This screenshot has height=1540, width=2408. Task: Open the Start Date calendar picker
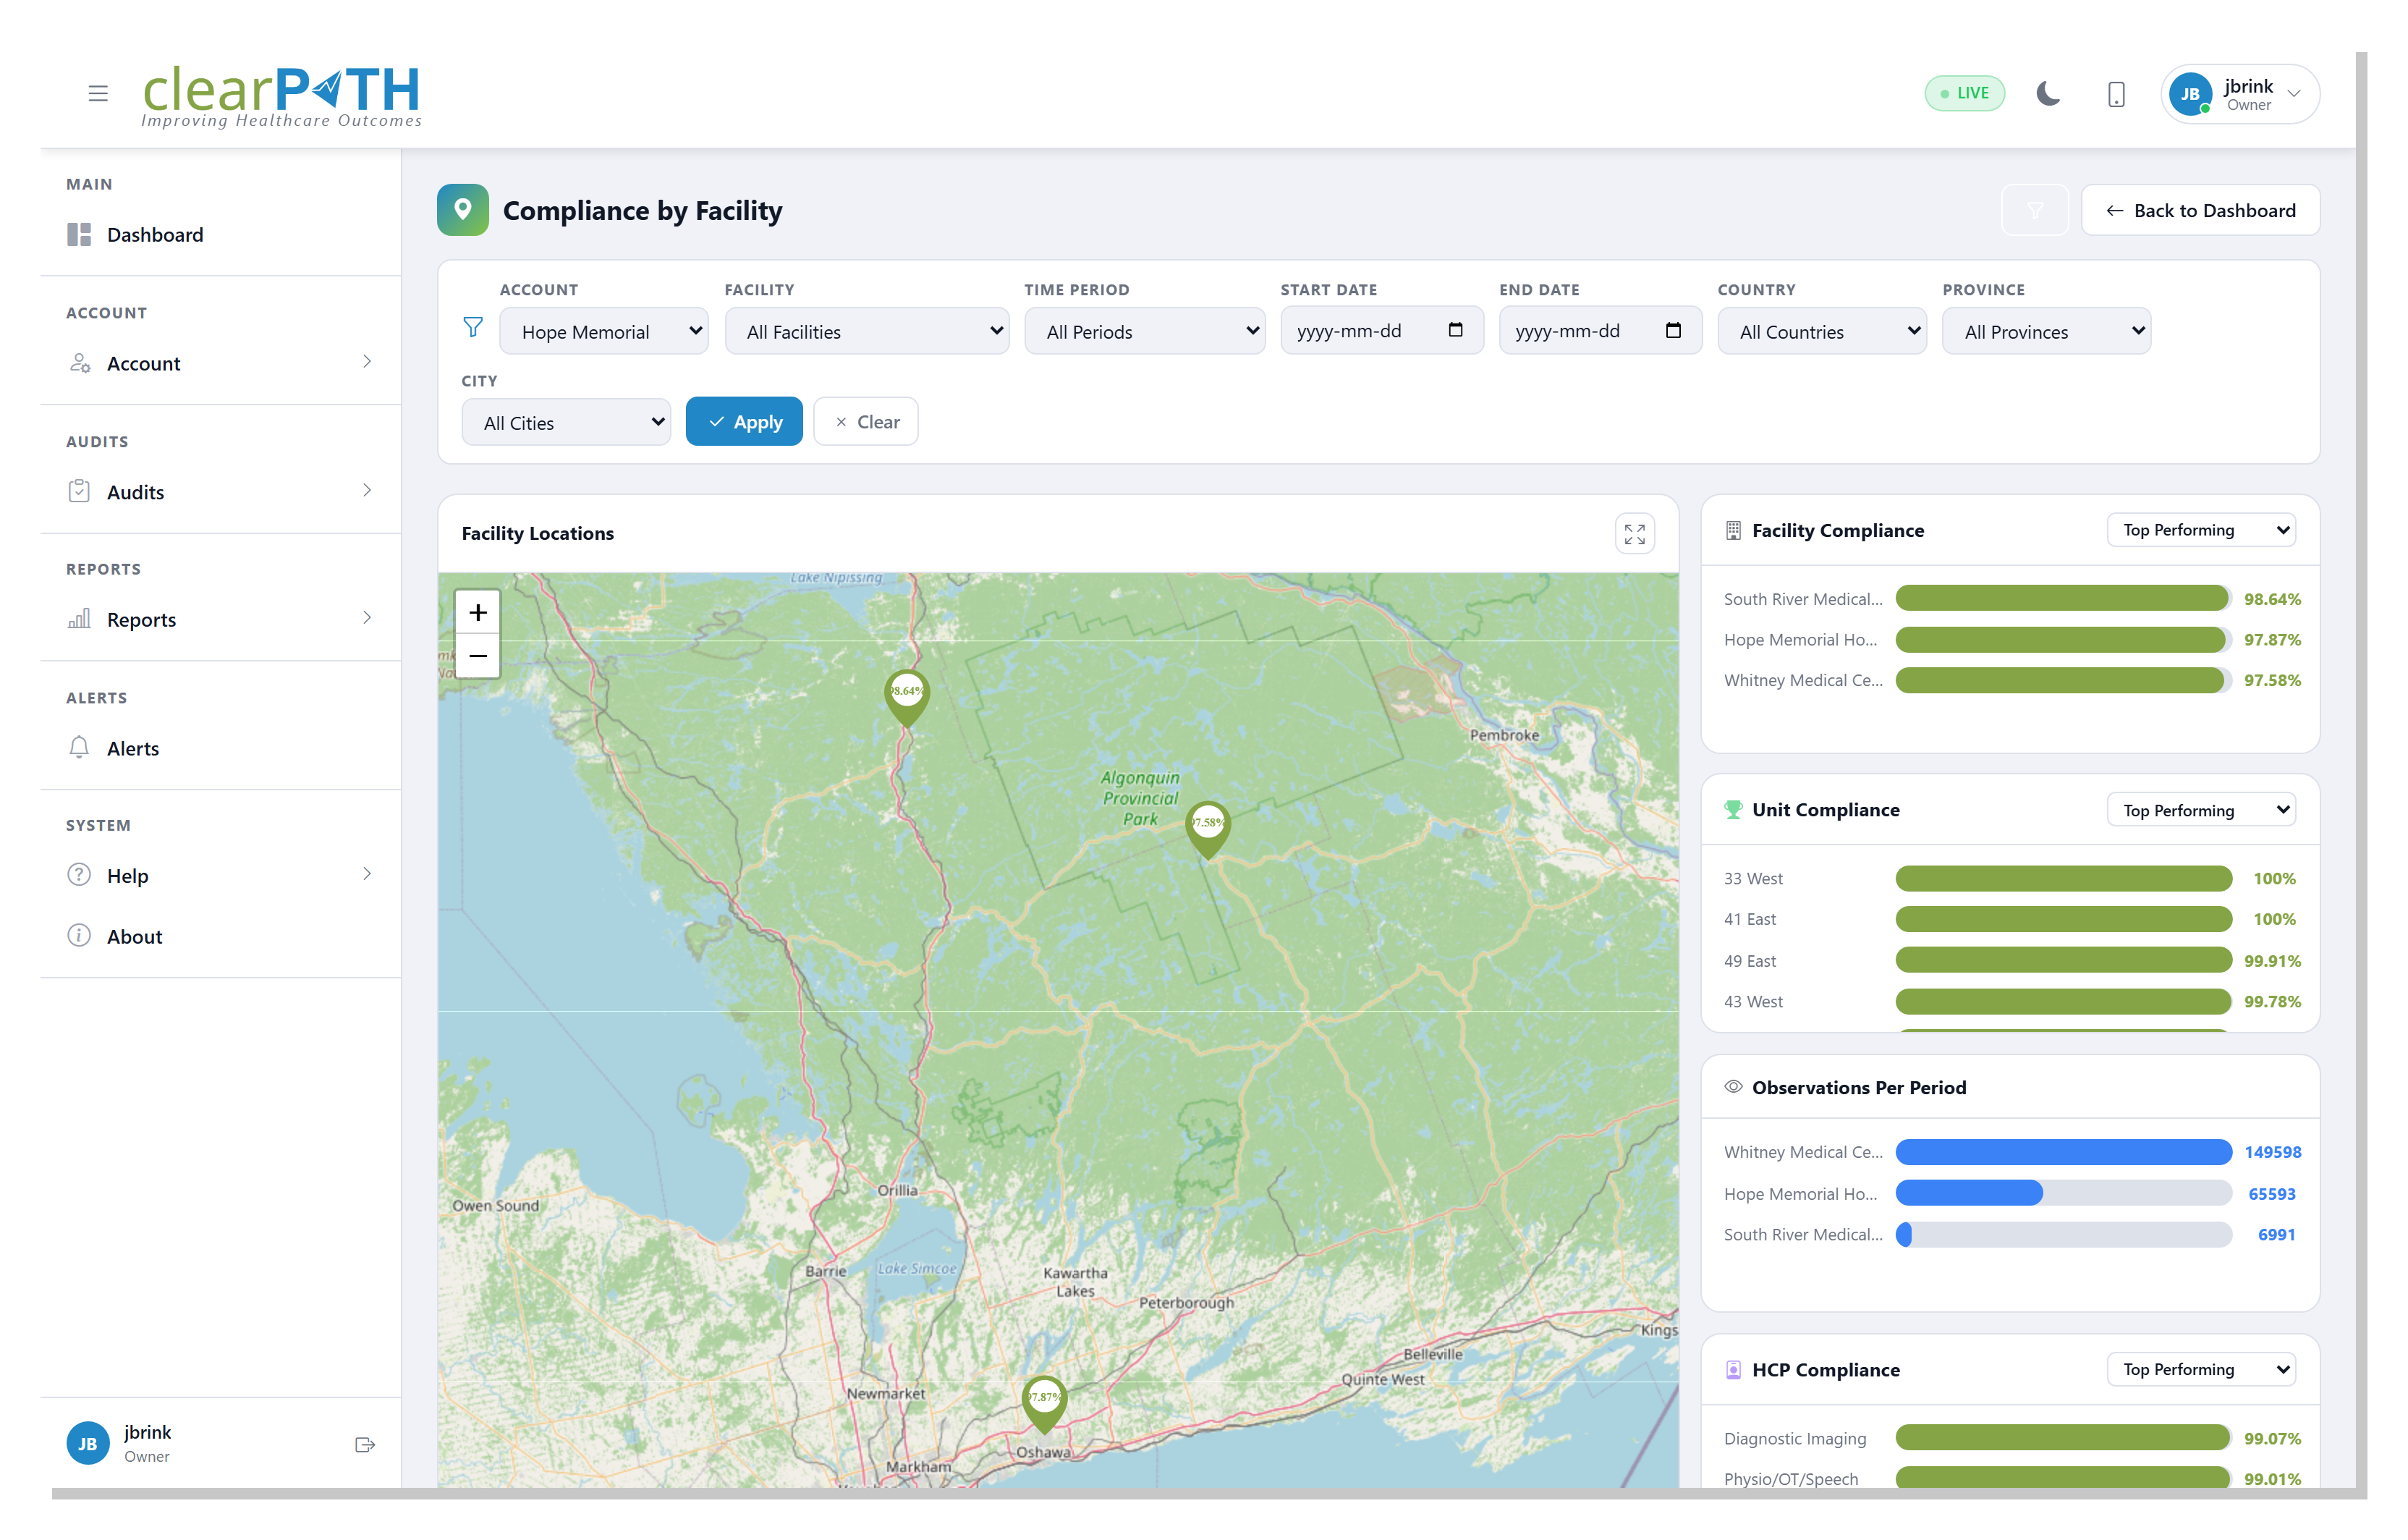tap(1456, 330)
